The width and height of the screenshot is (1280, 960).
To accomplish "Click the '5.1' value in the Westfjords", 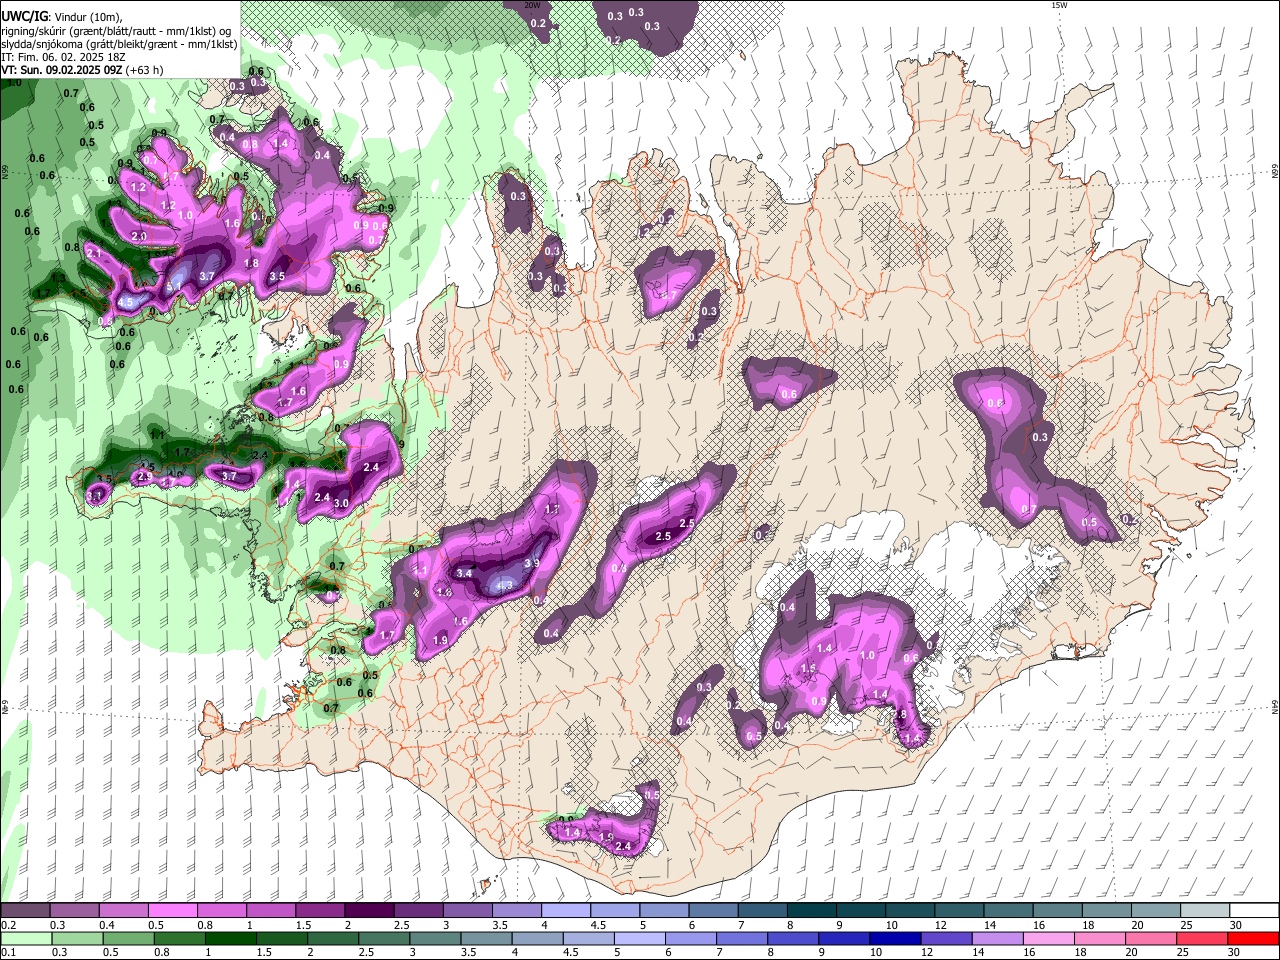I will (x=173, y=288).
